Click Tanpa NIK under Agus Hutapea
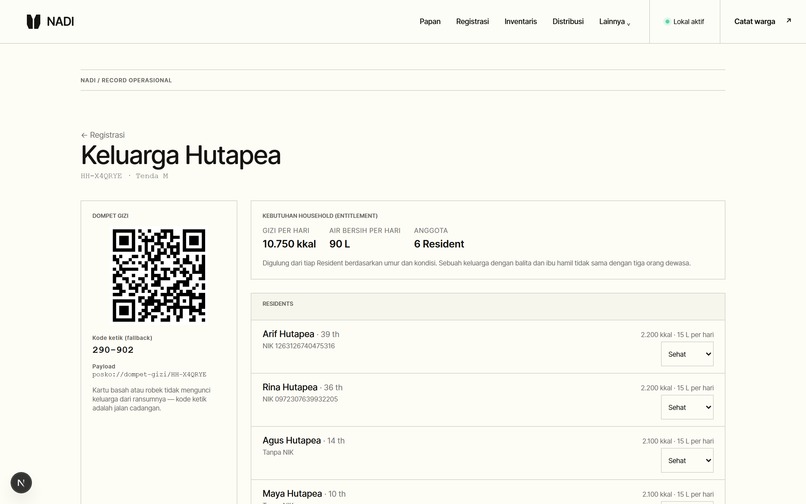 tap(278, 452)
